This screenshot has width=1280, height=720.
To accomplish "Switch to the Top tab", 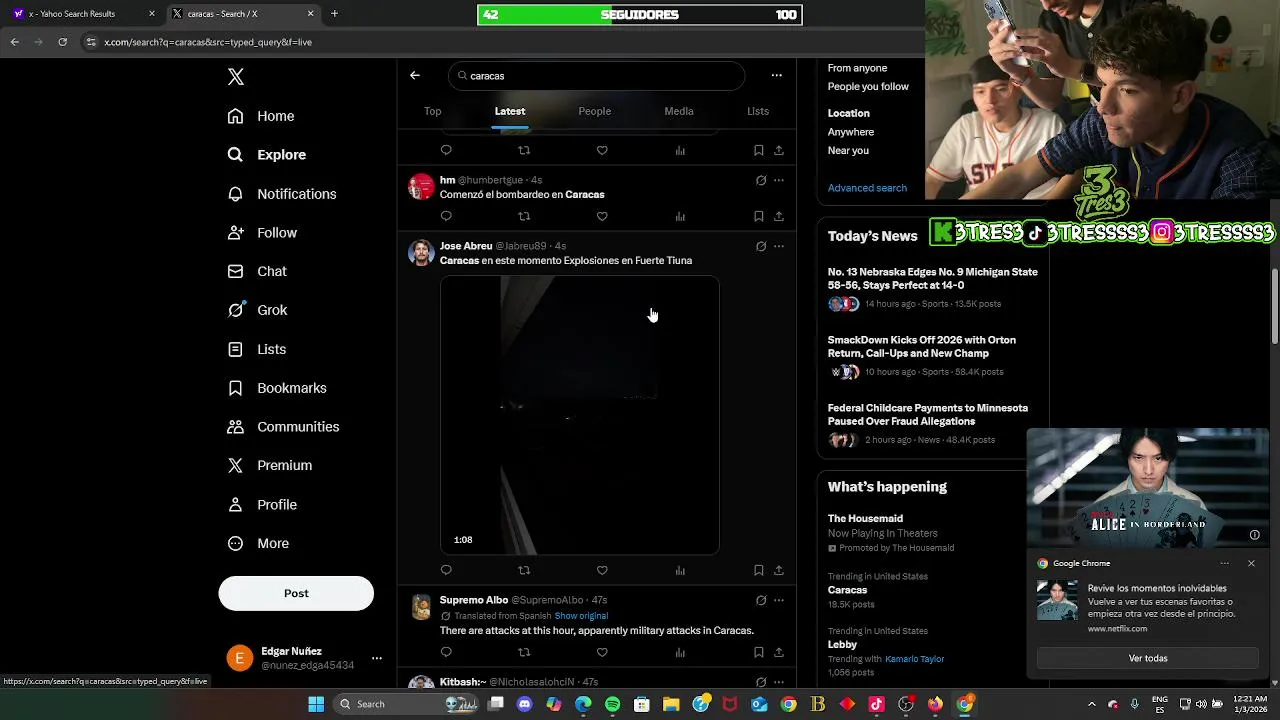I will point(432,111).
